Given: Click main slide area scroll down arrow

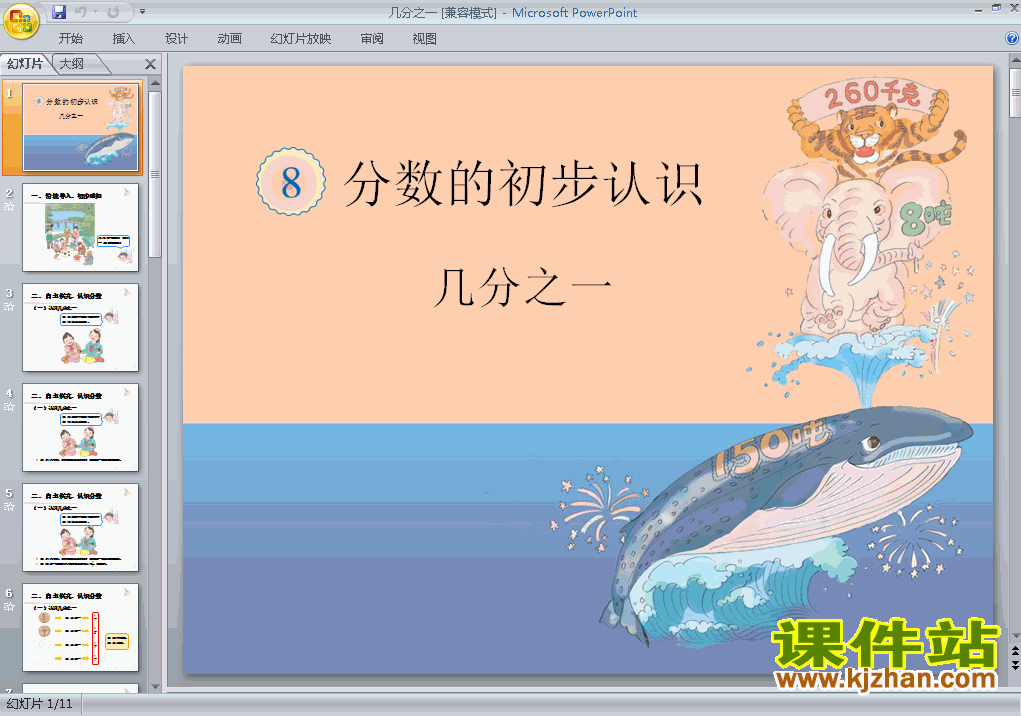Looking at the screenshot, I should click(x=1015, y=635).
